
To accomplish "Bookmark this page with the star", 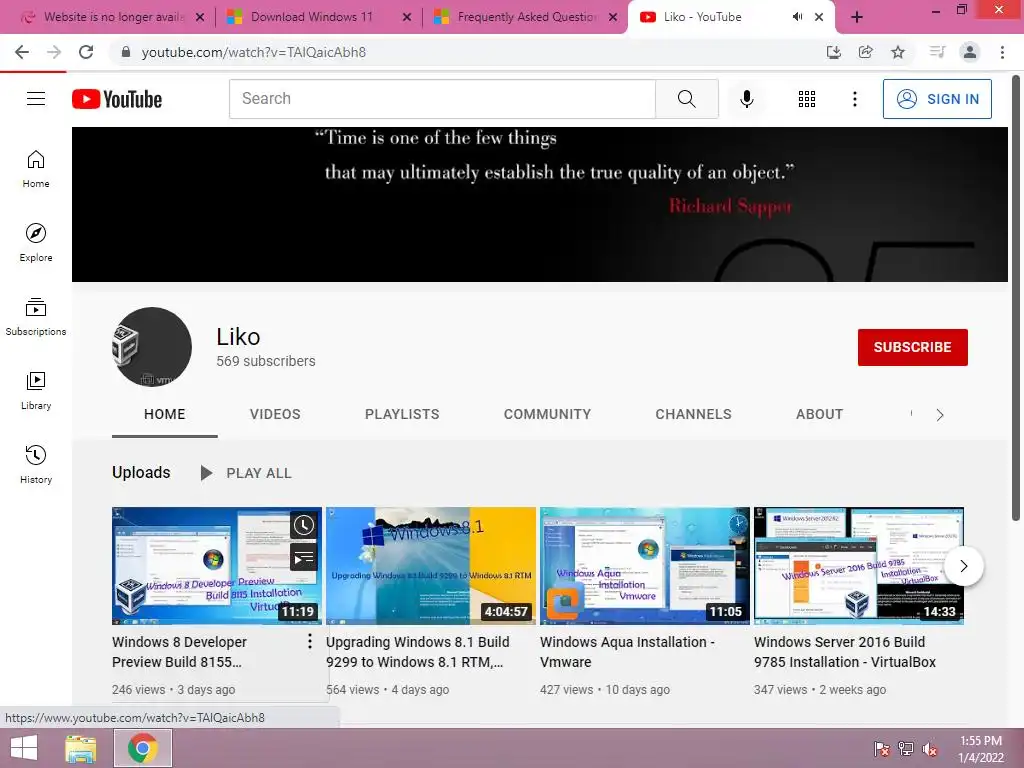I will pos(898,52).
